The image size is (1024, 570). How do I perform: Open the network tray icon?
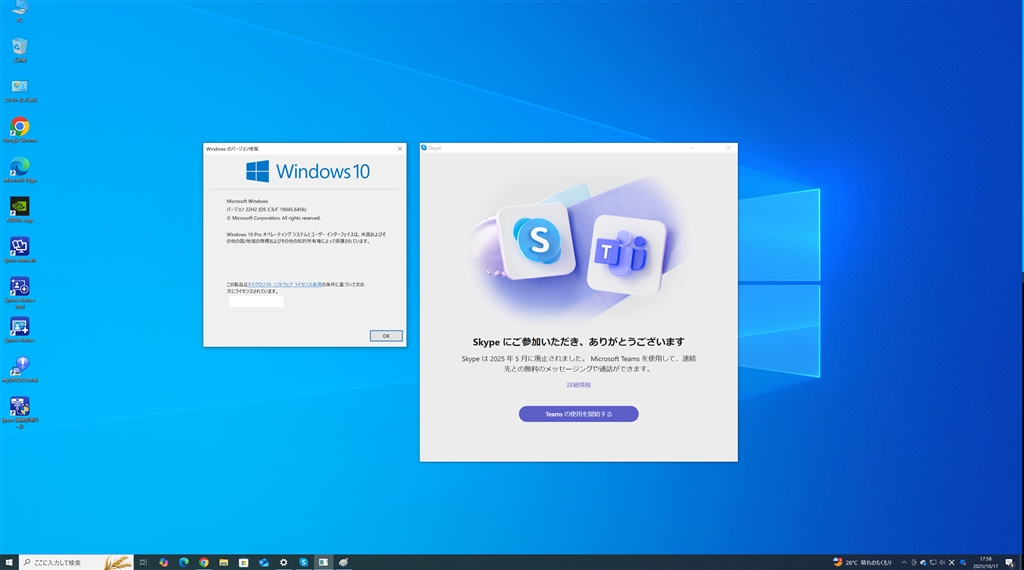(x=933, y=562)
